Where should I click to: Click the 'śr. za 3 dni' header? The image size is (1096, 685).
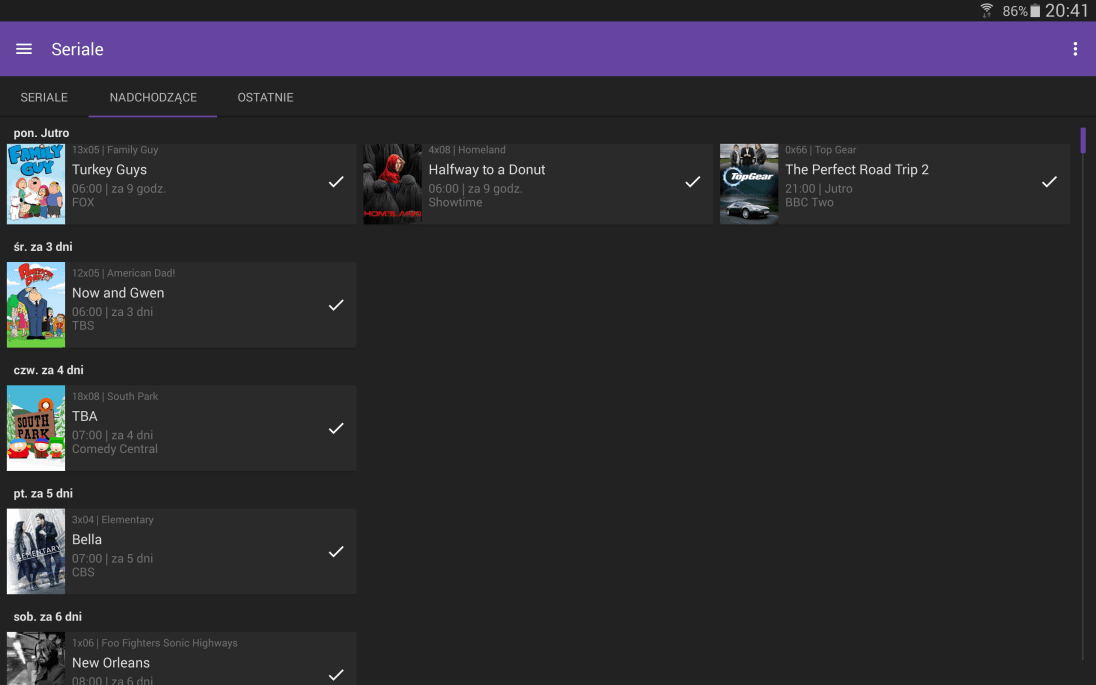[43, 247]
